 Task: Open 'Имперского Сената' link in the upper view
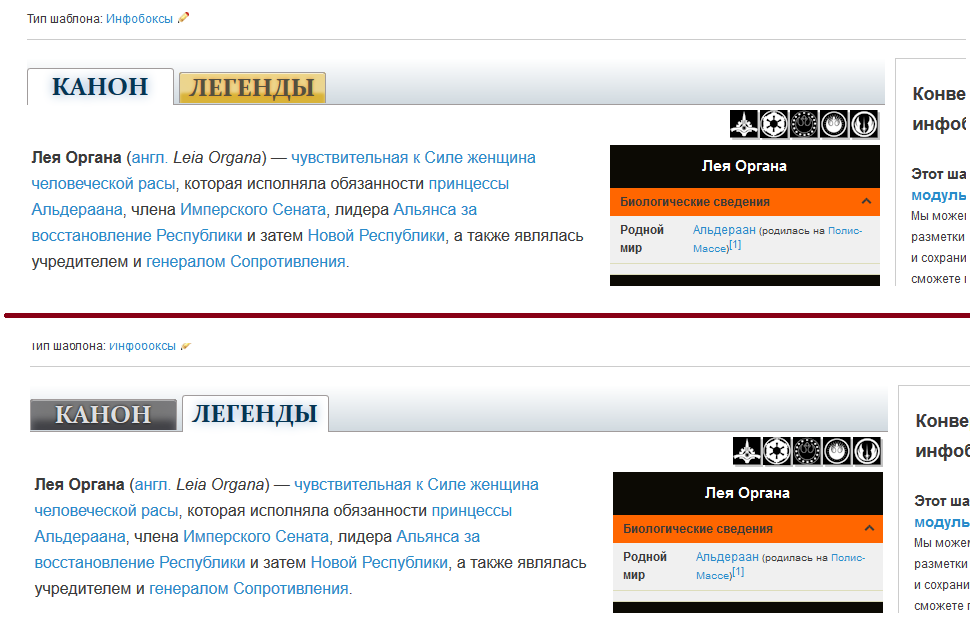pyautogui.click(x=252, y=210)
